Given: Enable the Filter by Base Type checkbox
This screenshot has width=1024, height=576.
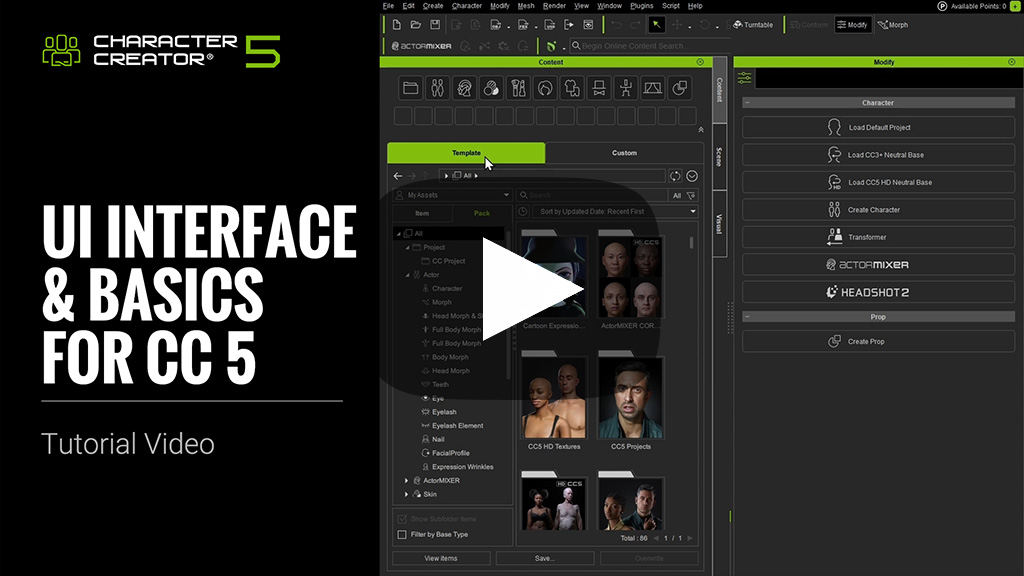Looking at the screenshot, I should [402, 534].
